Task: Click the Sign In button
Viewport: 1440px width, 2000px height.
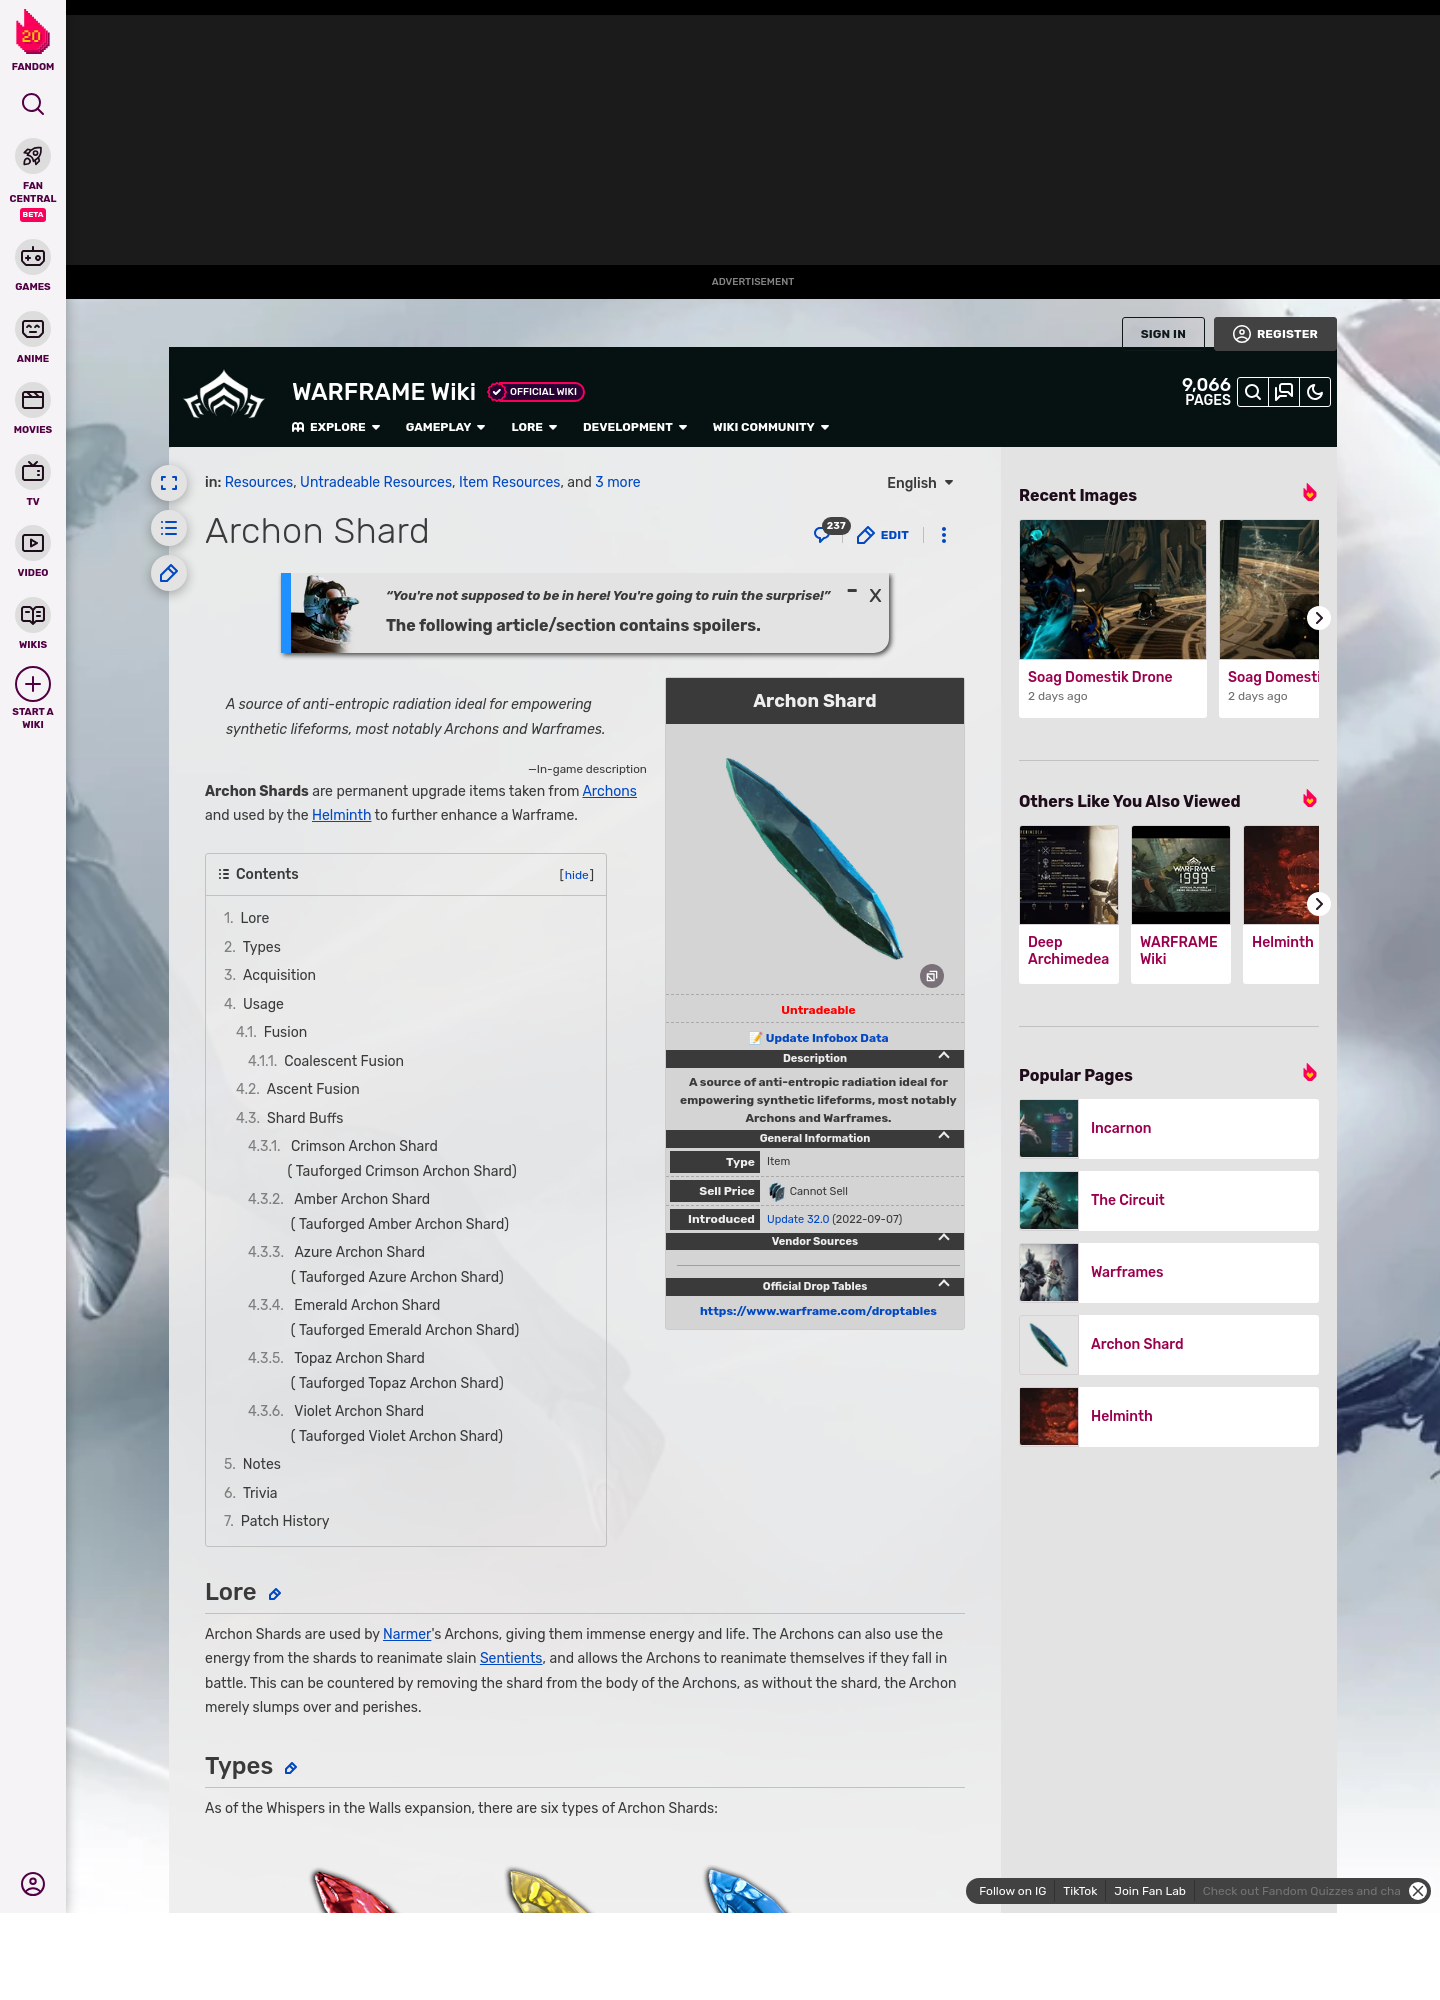Action: (x=1163, y=334)
